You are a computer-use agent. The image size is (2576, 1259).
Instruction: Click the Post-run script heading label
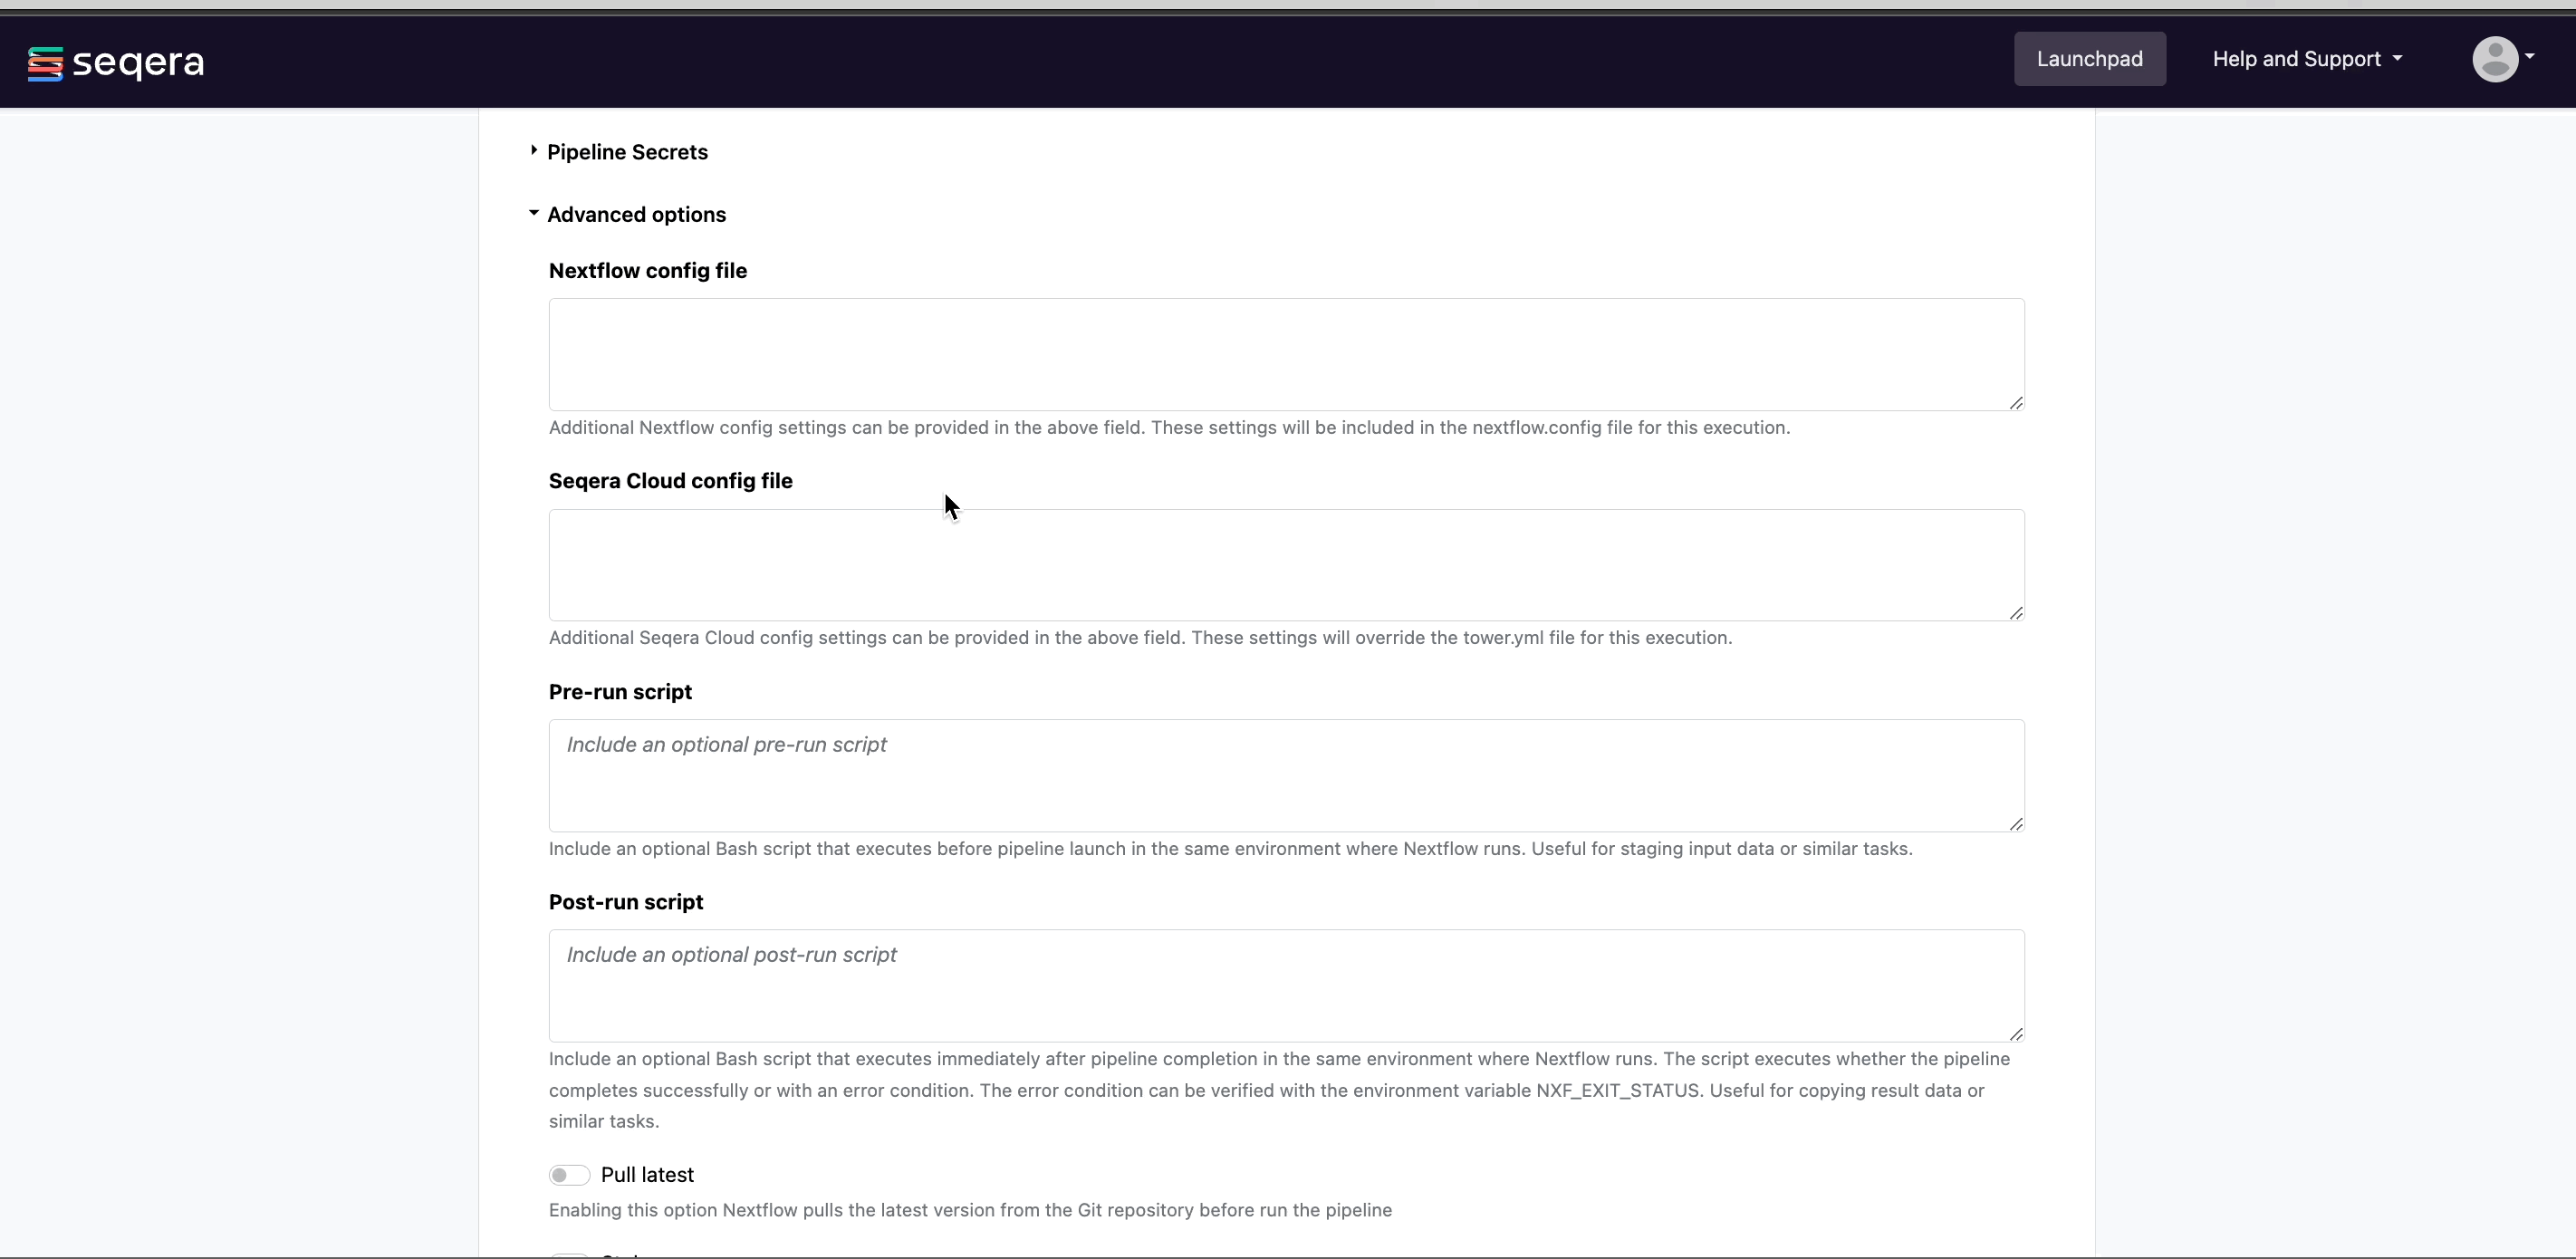point(625,902)
